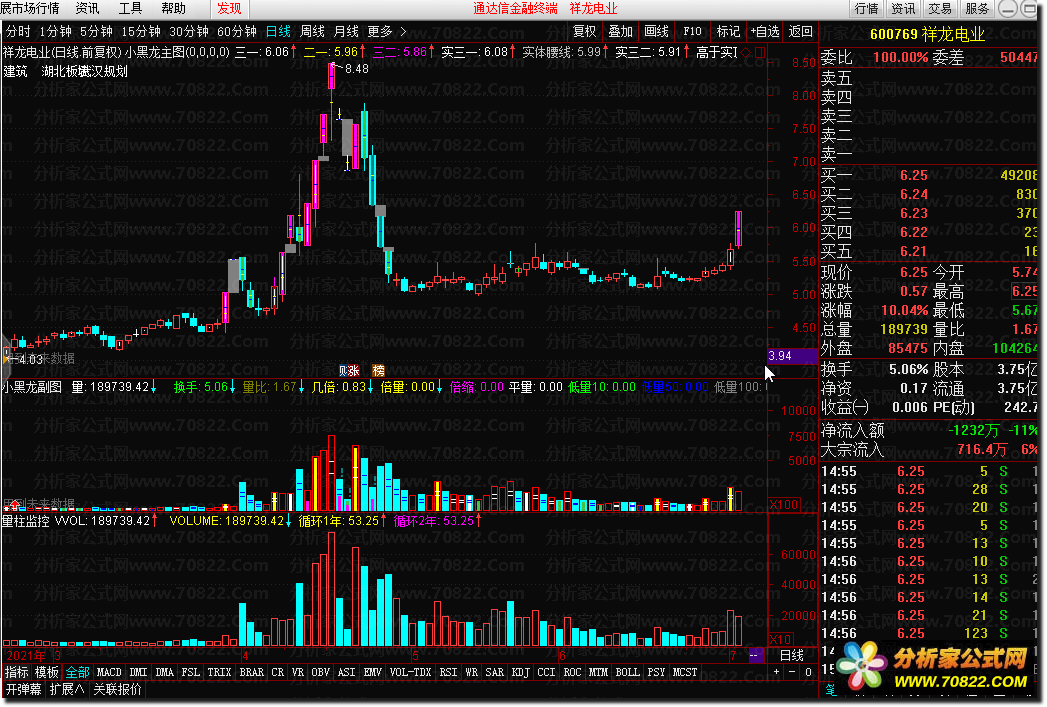Screen dimensions: 1047x707
Task: Click stock title 600769 祥龙电业
Action: click(x=927, y=35)
